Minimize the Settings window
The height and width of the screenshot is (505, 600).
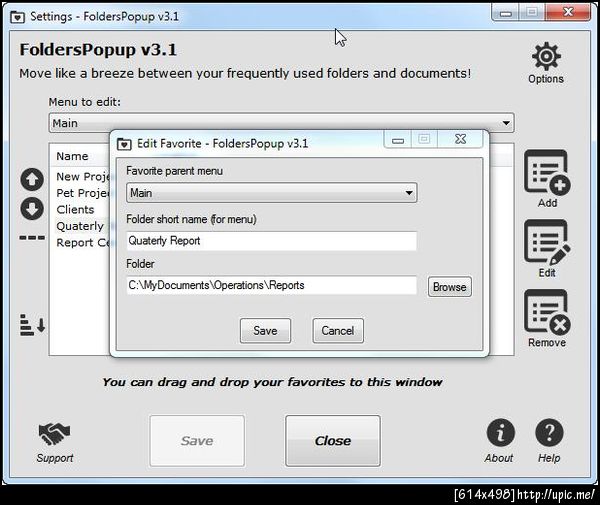coord(505,13)
